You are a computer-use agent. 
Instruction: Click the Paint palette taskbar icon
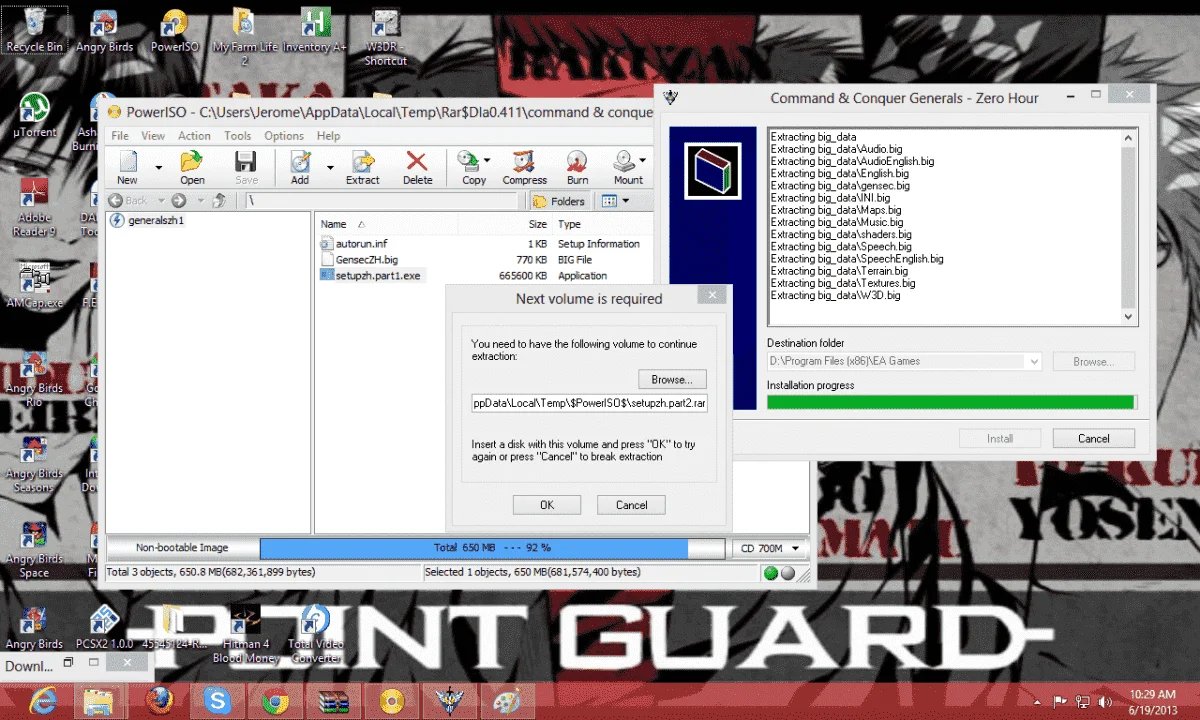click(x=508, y=702)
